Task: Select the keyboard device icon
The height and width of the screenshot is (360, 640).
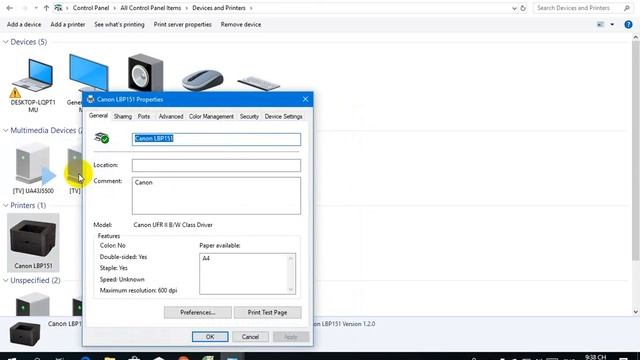Action: pyautogui.click(x=259, y=83)
